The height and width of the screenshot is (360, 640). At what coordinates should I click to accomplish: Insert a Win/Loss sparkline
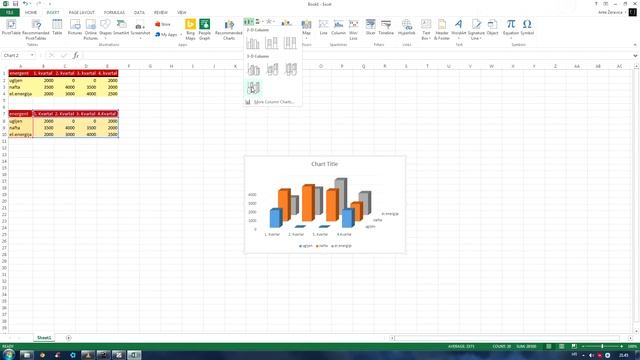353,29
